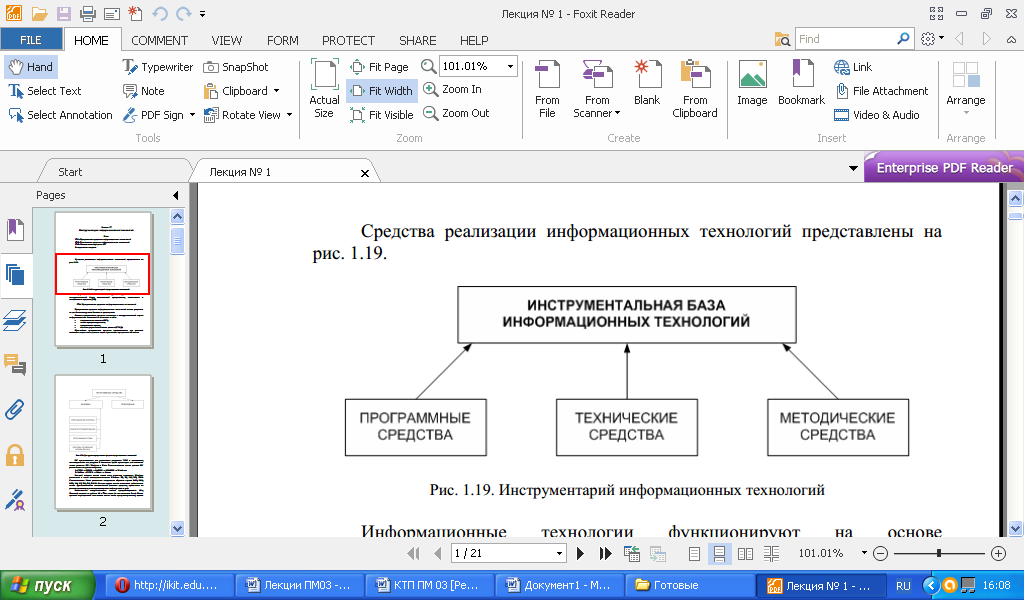This screenshot has height=600, width=1024.
Task: Open the zoom percentage dropdown in the ribbon
Action: (x=511, y=66)
